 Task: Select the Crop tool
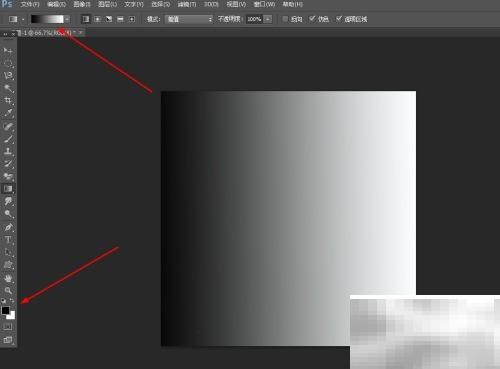tap(8, 100)
